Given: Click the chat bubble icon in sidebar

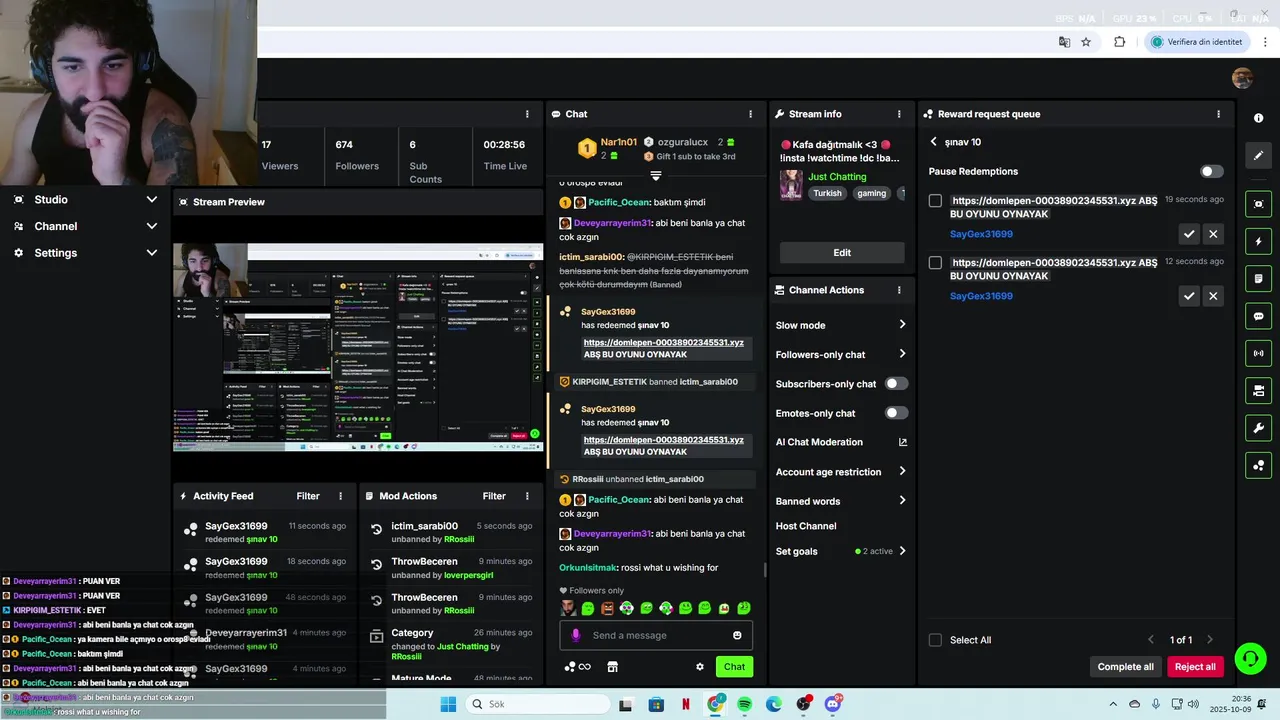Looking at the screenshot, I should coord(1258,316).
